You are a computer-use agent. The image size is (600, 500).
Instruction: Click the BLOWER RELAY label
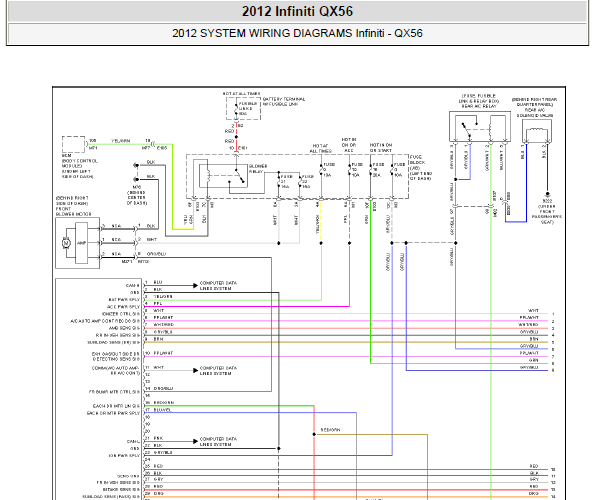pyautogui.click(x=258, y=169)
